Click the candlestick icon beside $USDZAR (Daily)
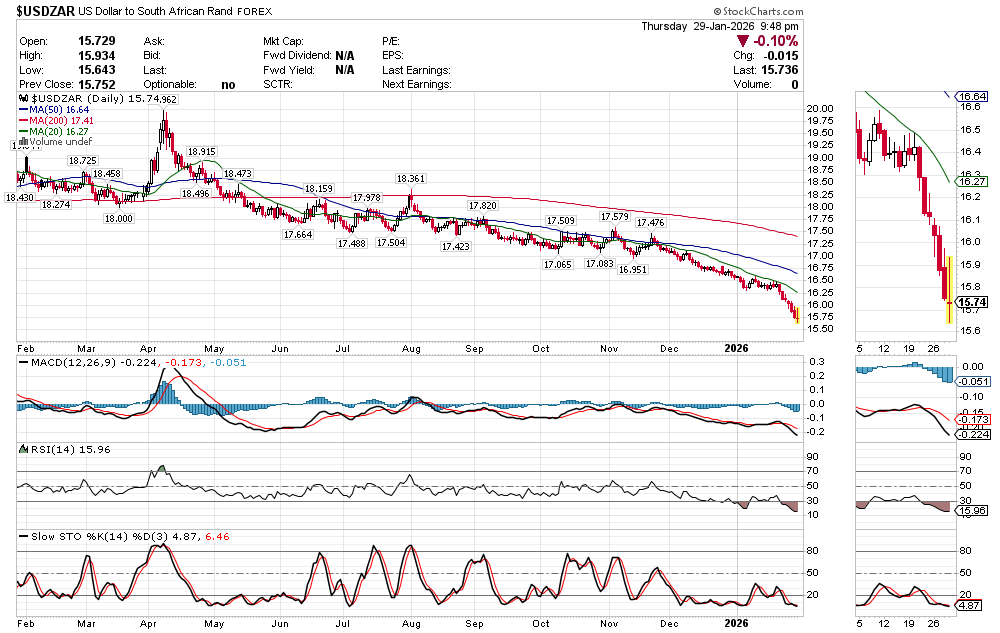Viewport: 1000px width, 633px height. (25, 100)
